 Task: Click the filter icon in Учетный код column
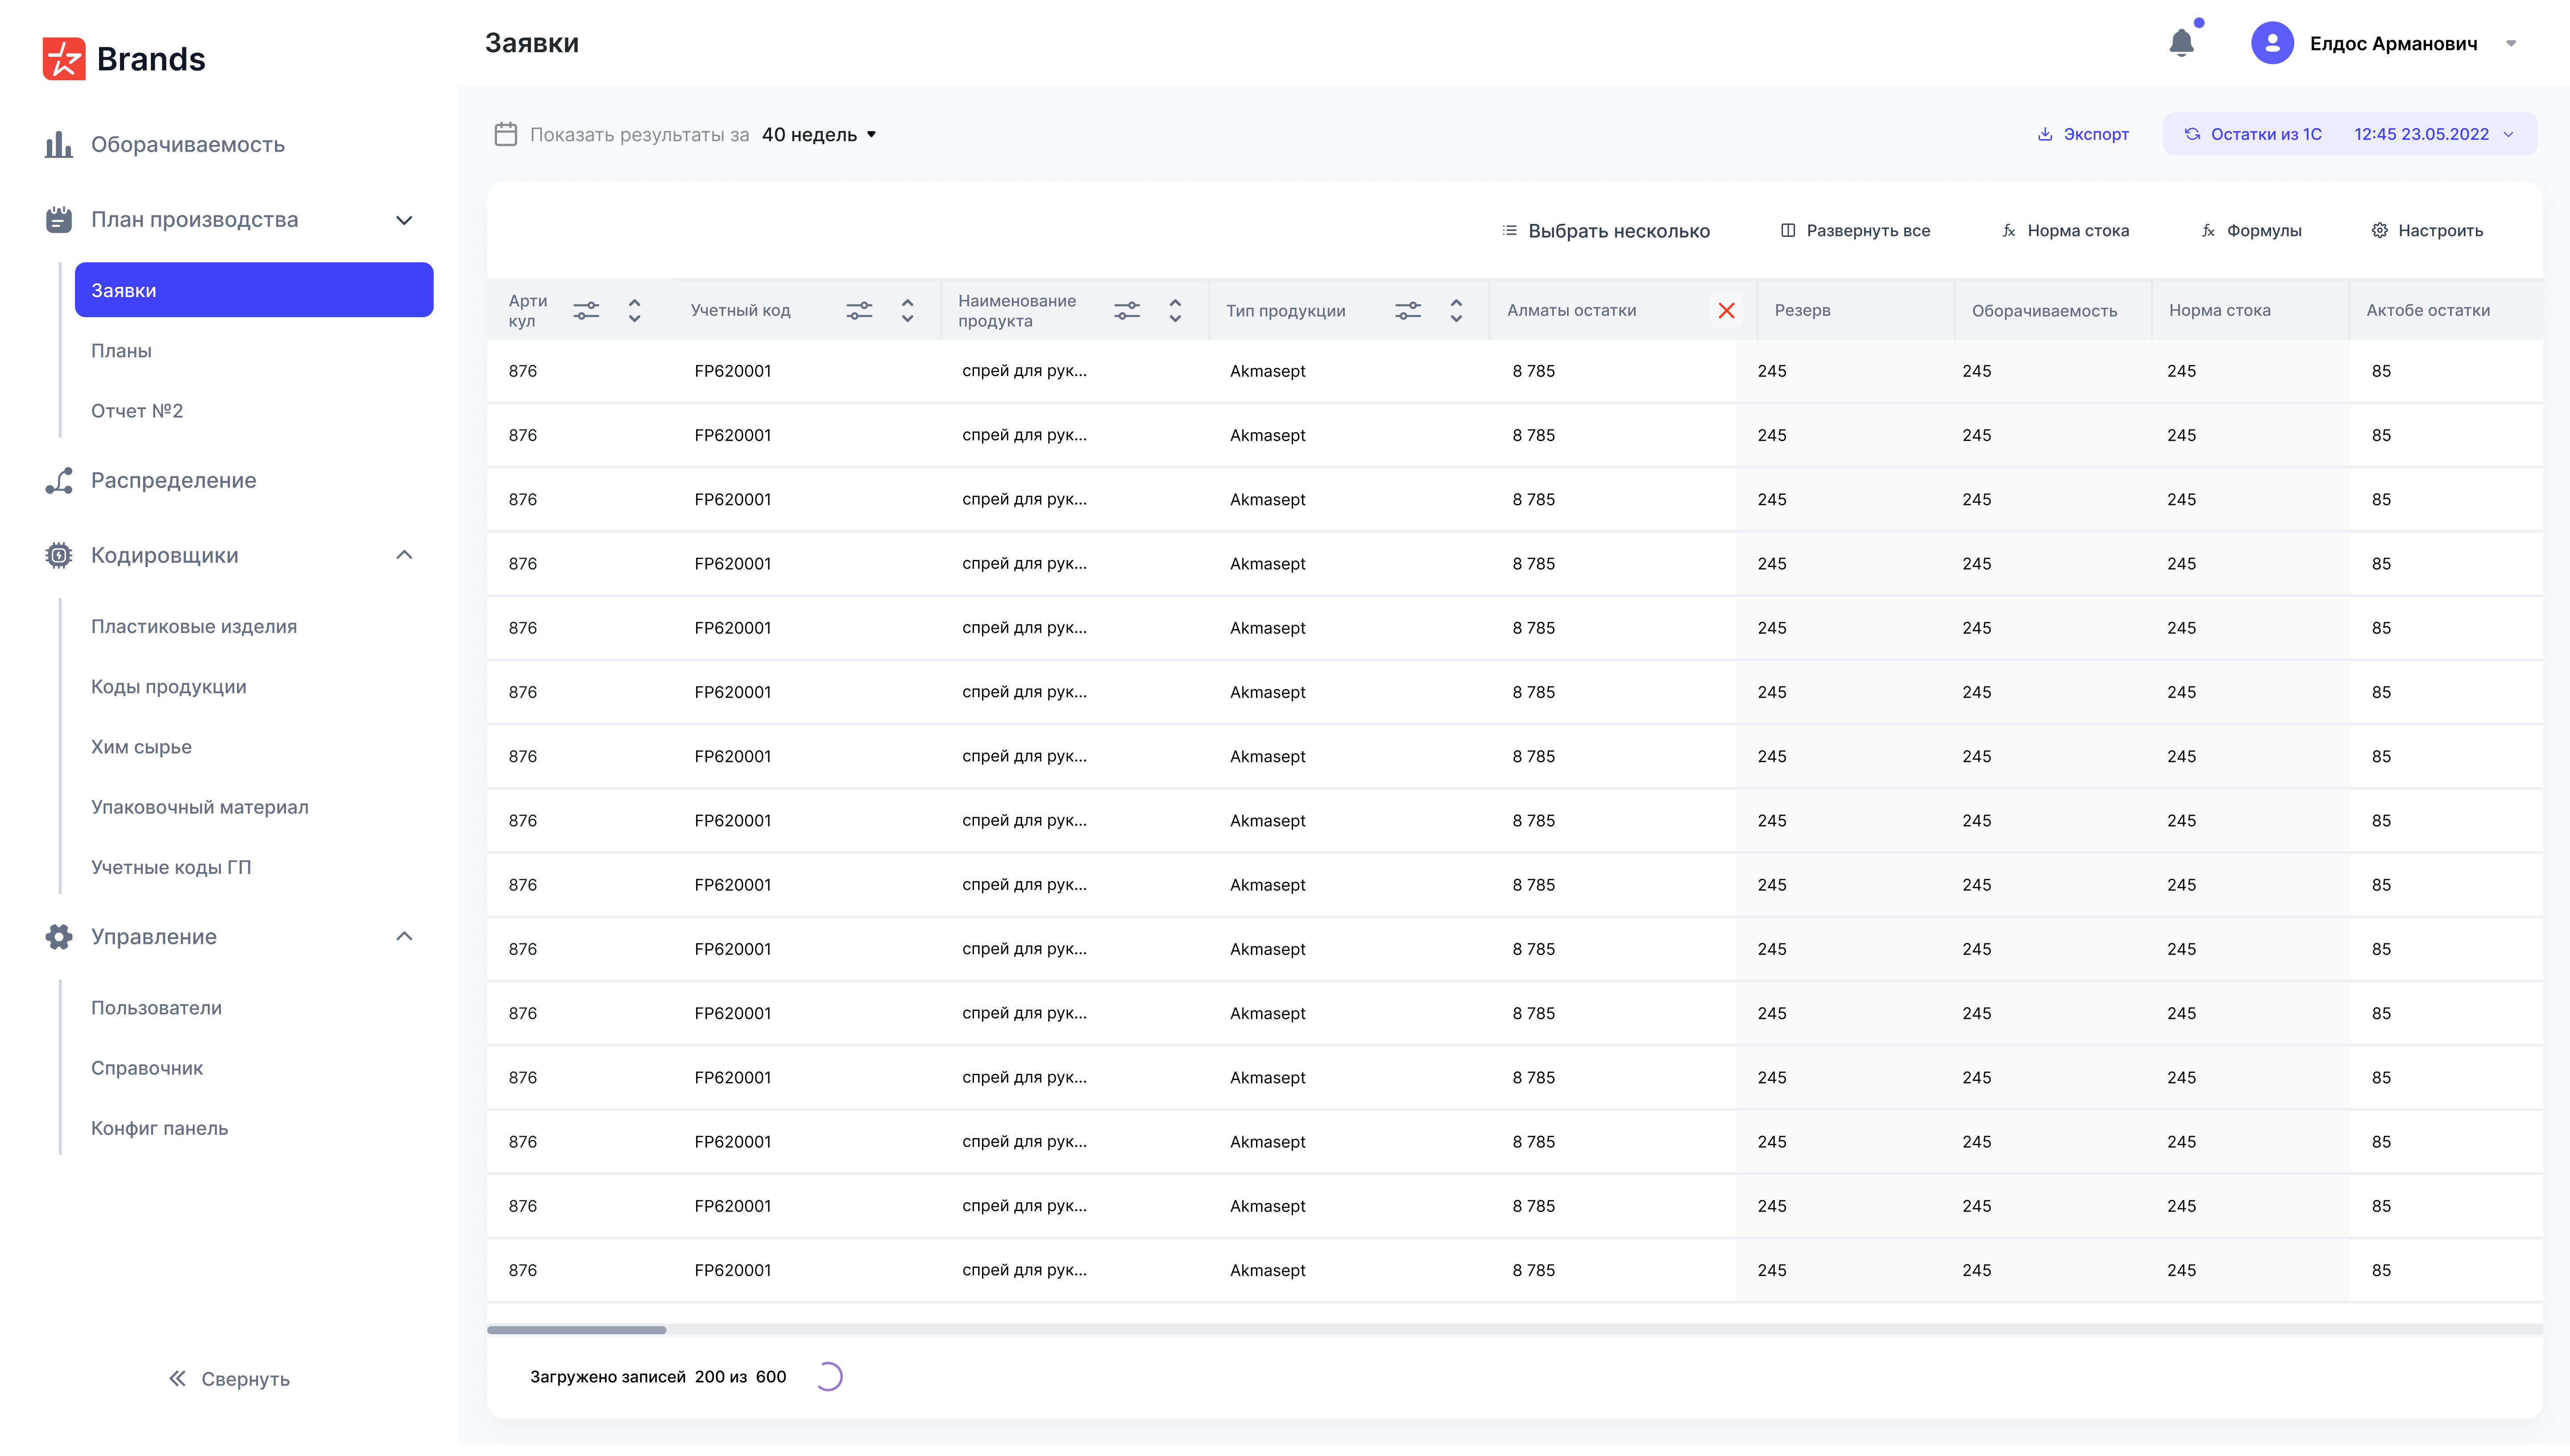pos(859,311)
